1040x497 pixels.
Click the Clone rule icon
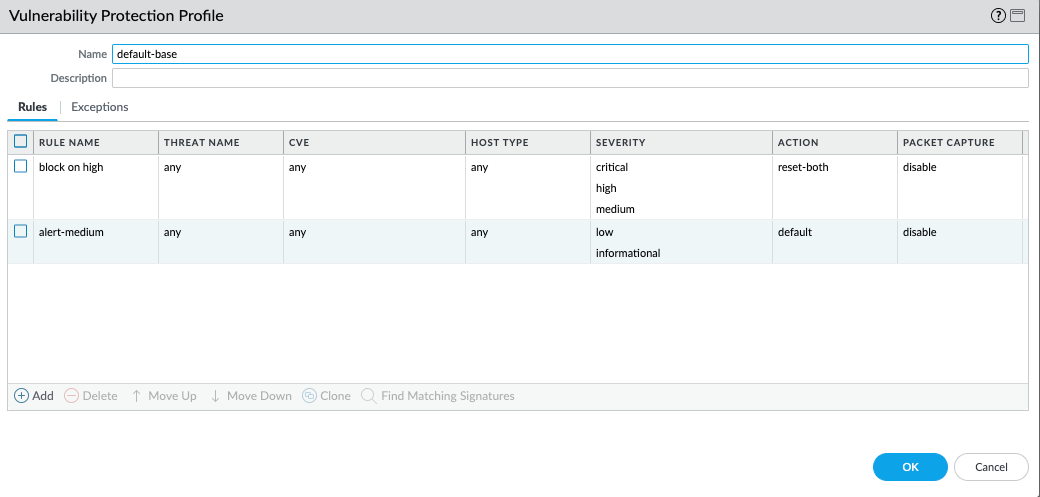[x=310, y=396]
